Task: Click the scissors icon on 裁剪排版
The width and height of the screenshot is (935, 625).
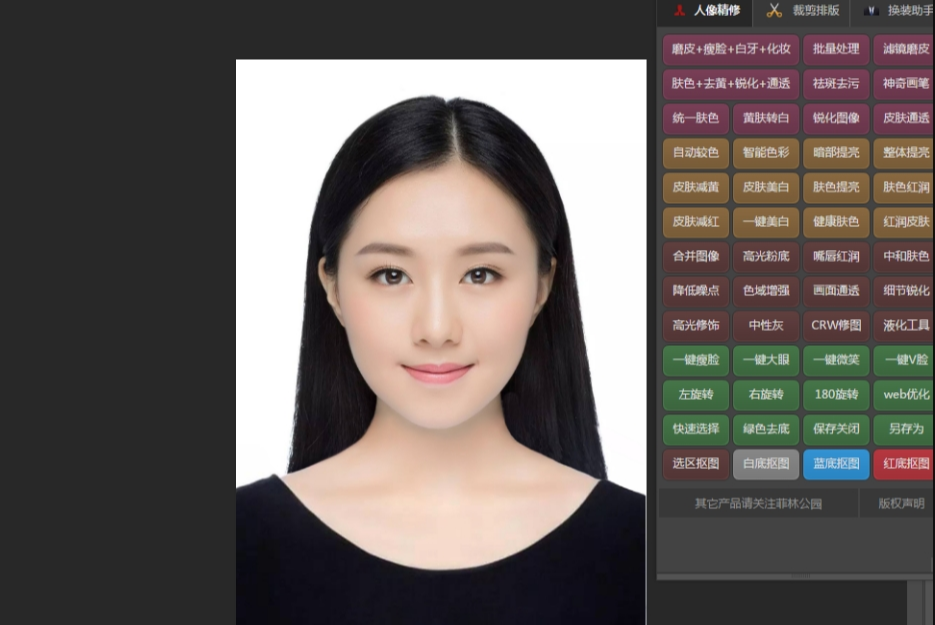Action: (x=774, y=11)
